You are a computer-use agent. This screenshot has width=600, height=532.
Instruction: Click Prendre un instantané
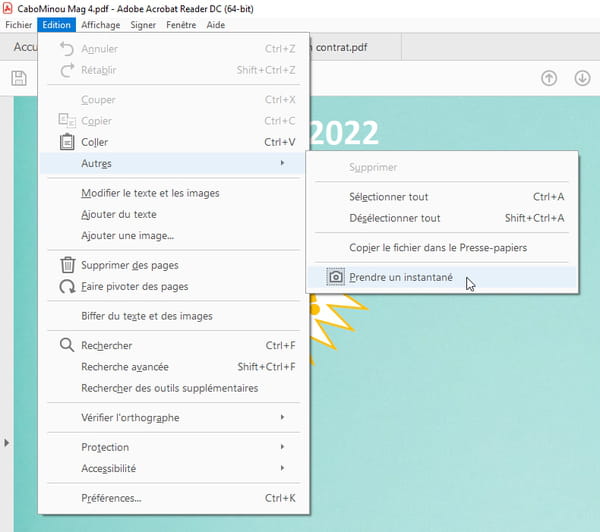tap(442, 277)
